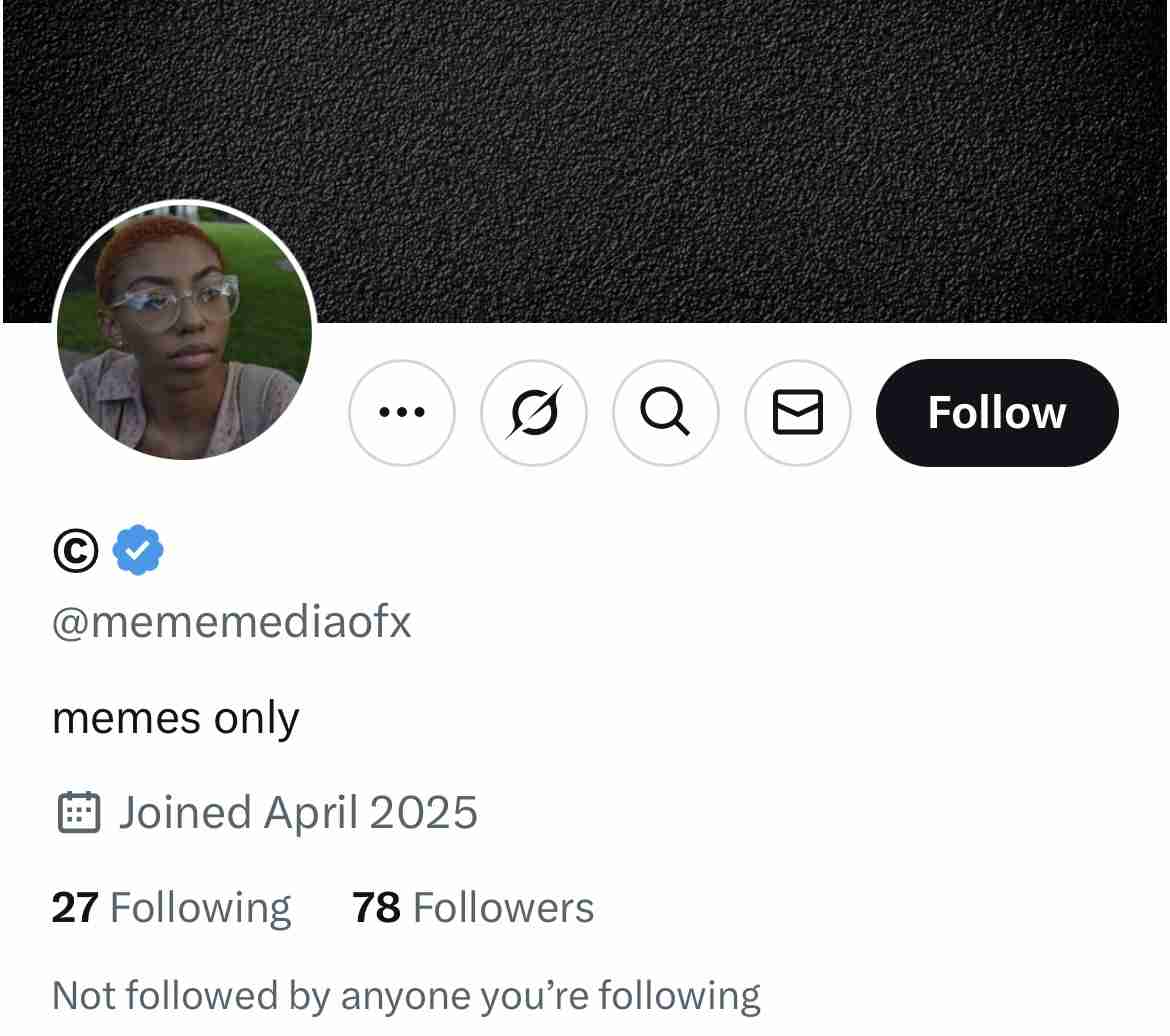Screen dimensions: 1170x1036
Task: Click the "Joined April 2025" text
Action: click(298, 812)
